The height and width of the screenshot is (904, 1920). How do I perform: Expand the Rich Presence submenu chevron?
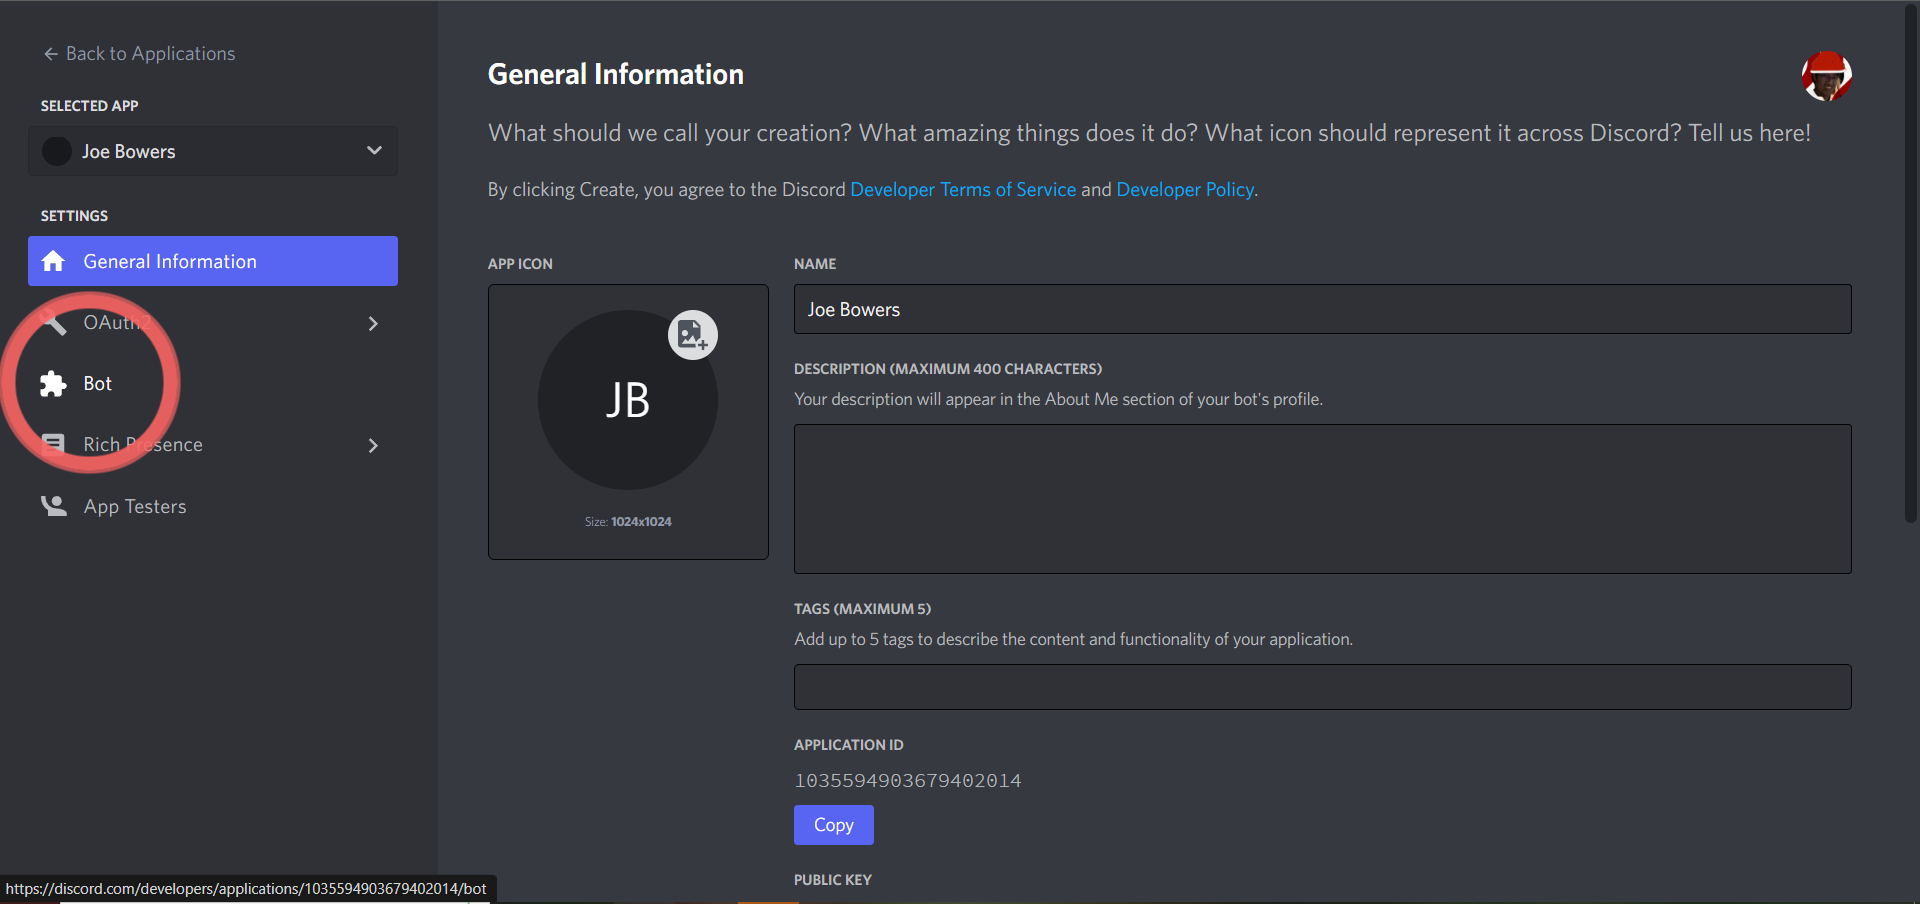(373, 445)
